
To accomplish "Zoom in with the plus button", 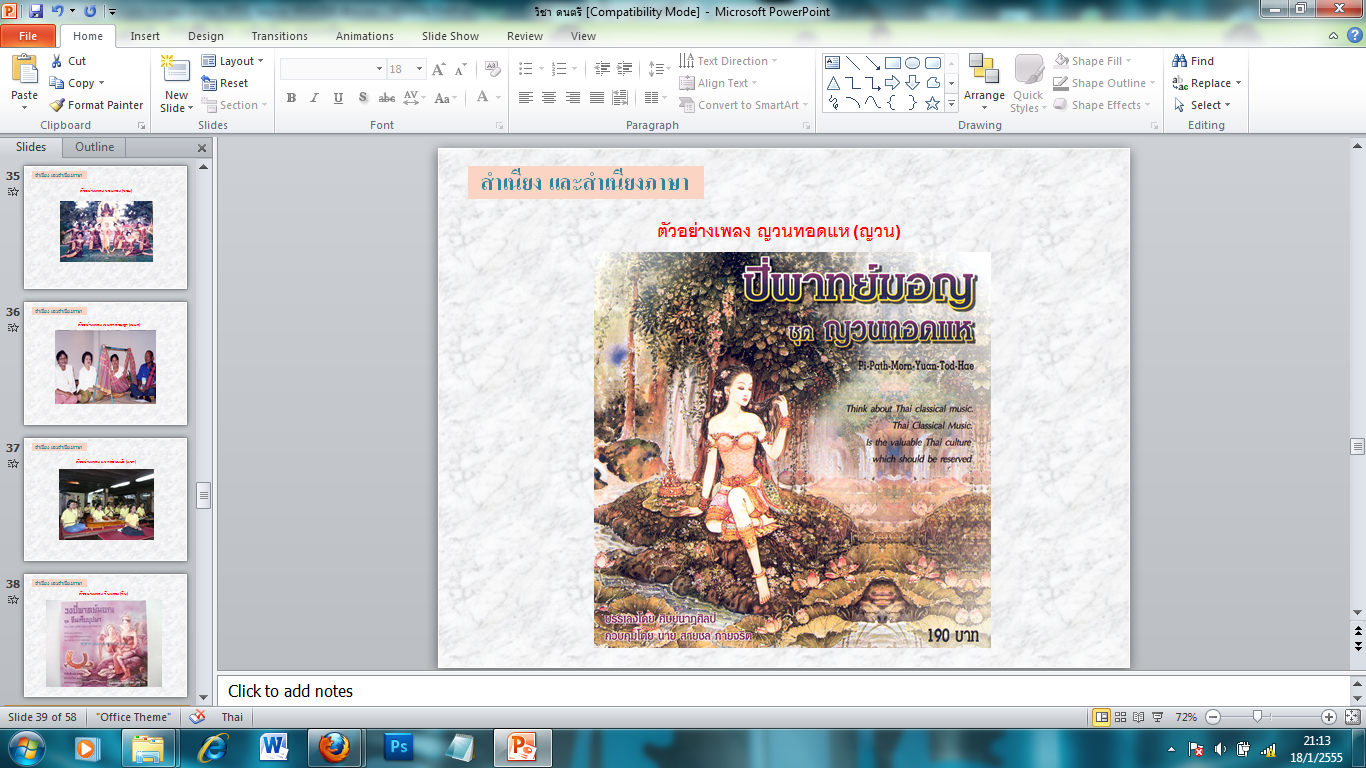I will pyautogui.click(x=1329, y=717).
